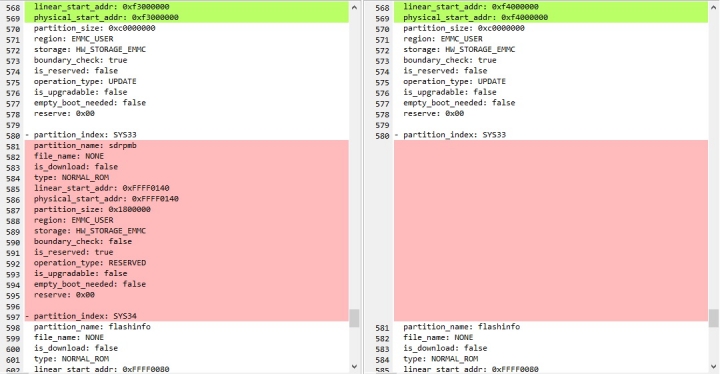
Task: Click 'is_reserved: false' in right pane
Action: tap(445, 71)
